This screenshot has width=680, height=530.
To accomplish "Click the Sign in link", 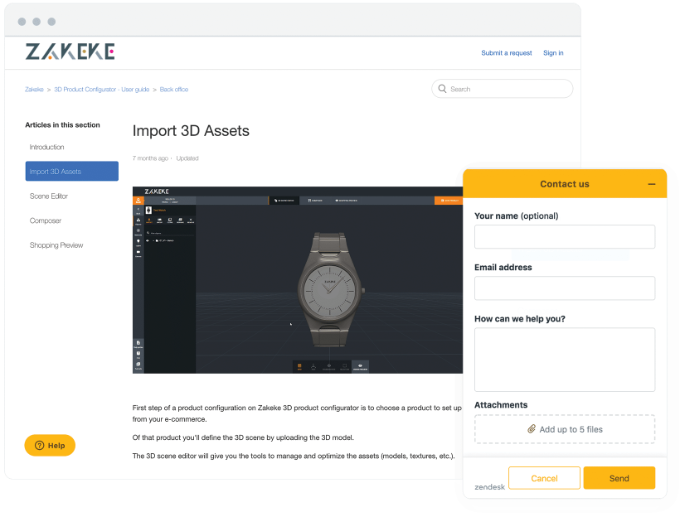I will coord(553,53).
